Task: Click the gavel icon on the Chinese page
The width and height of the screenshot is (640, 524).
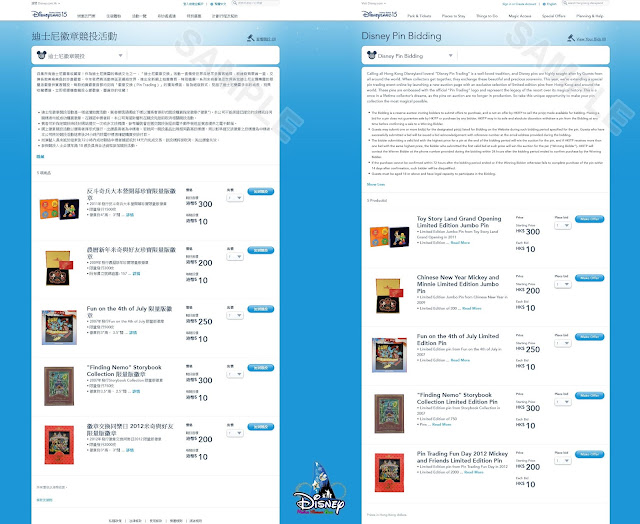Action: pos(251,38)
